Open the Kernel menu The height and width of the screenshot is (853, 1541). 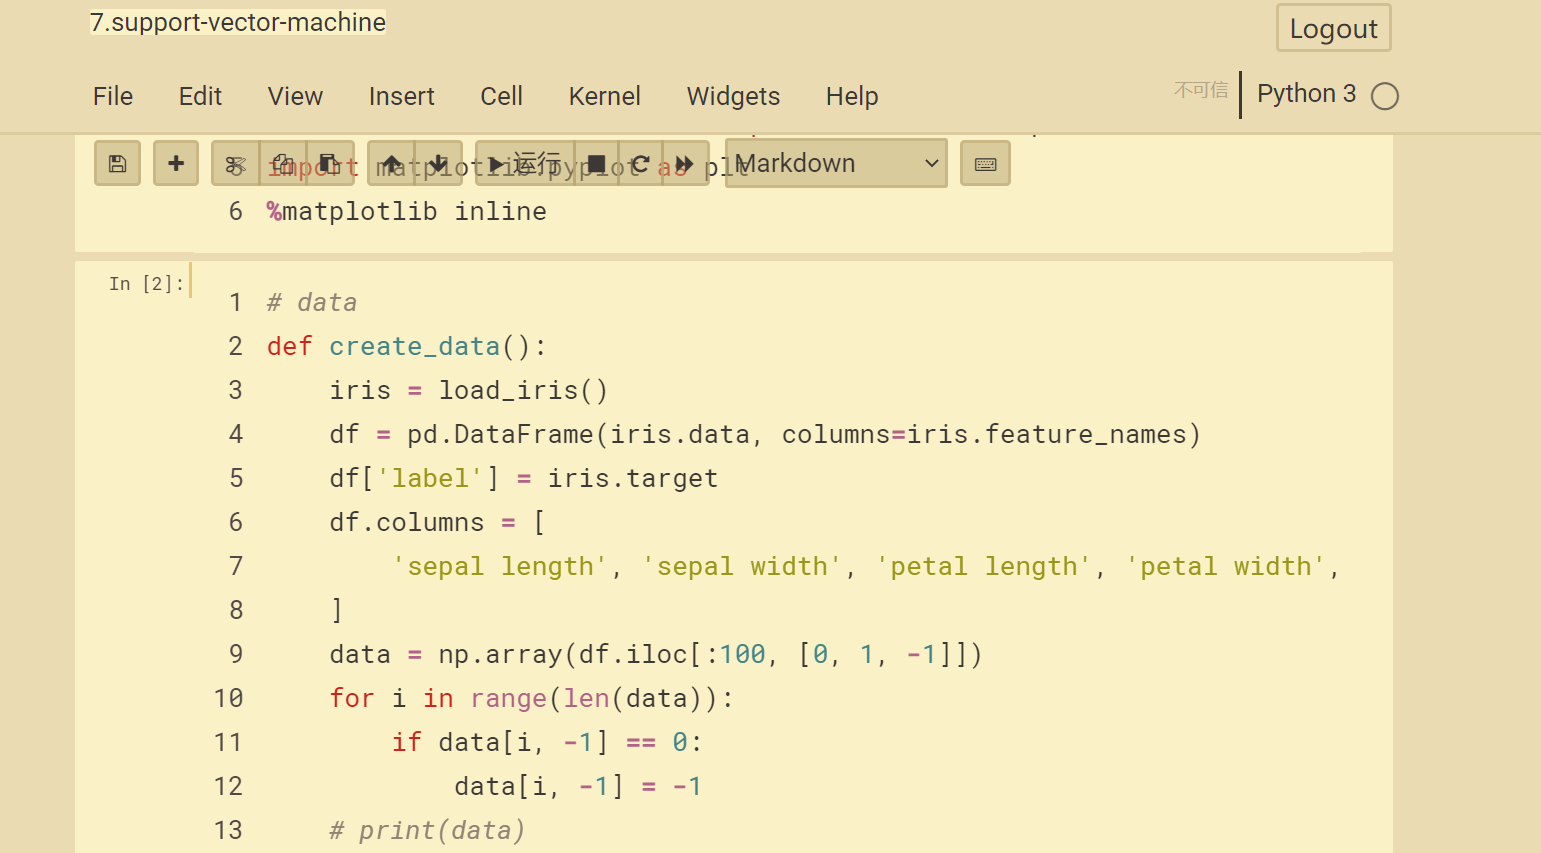[604, 96]
